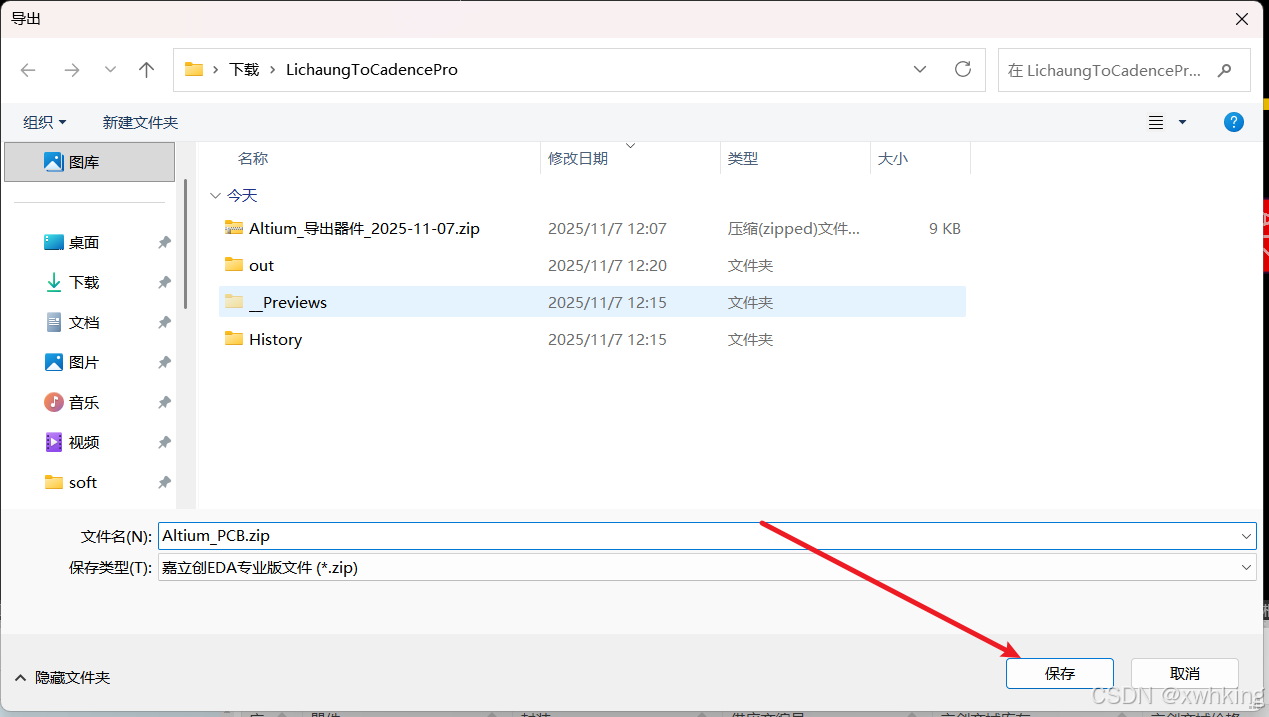This screenshot has height=717, width=1269.
Task: Unpin 桌面 using its pin icon
Action: [x=164, y=242]
